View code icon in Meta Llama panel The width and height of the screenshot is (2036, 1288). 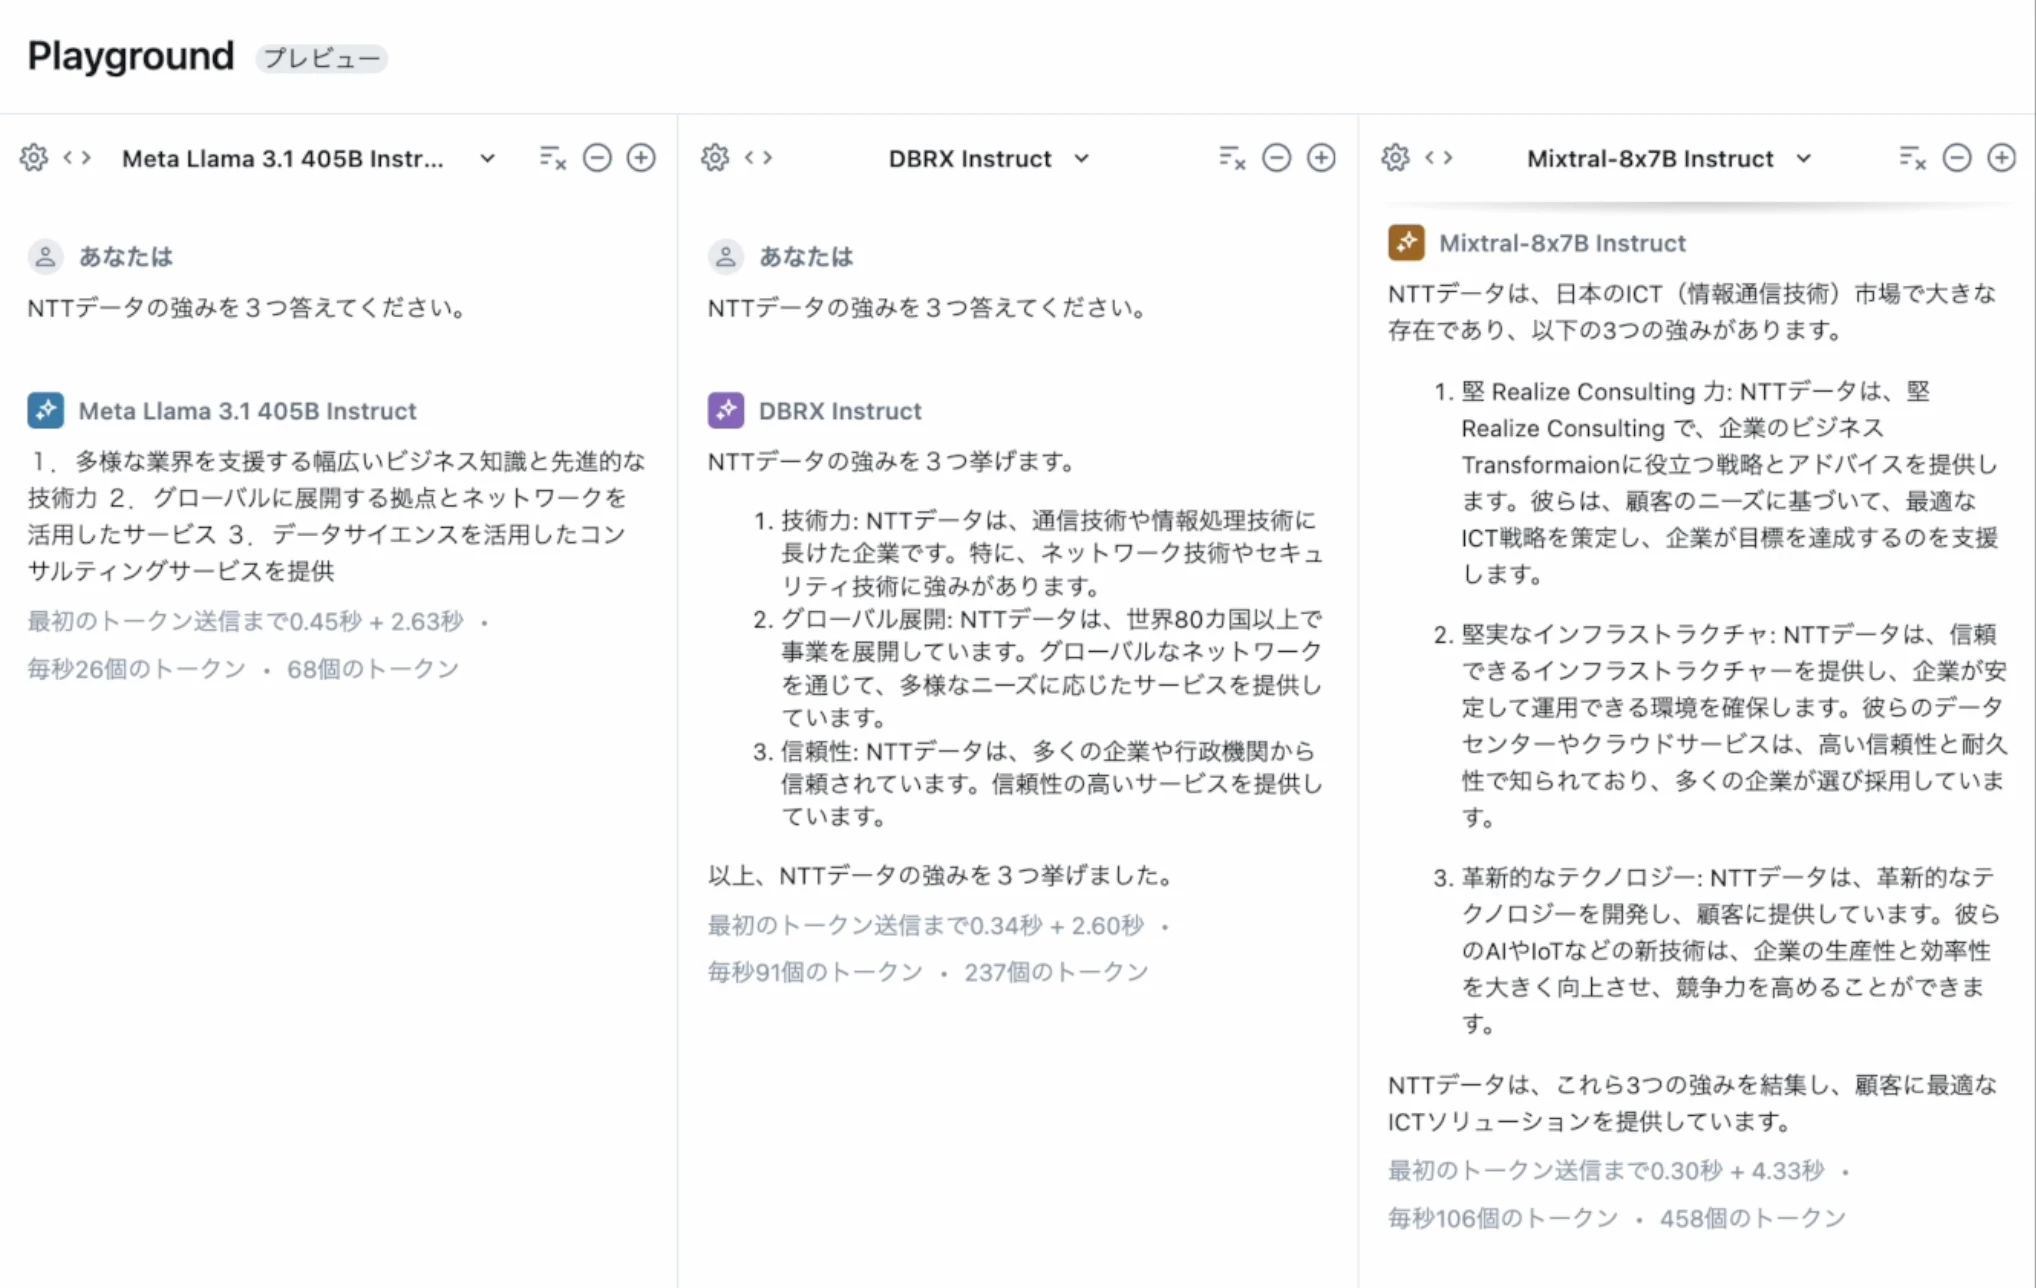click(77, 158)
